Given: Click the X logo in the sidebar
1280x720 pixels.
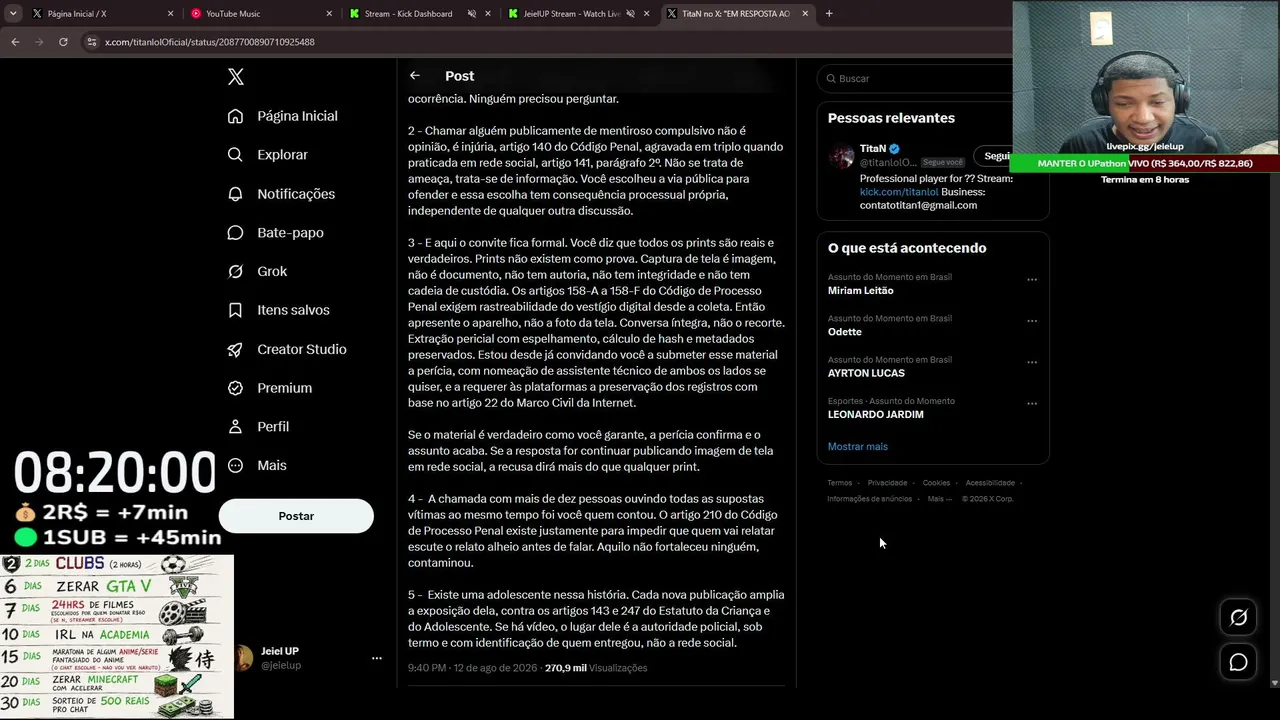Looking at the screenshot, I should (x=236, y=77).
